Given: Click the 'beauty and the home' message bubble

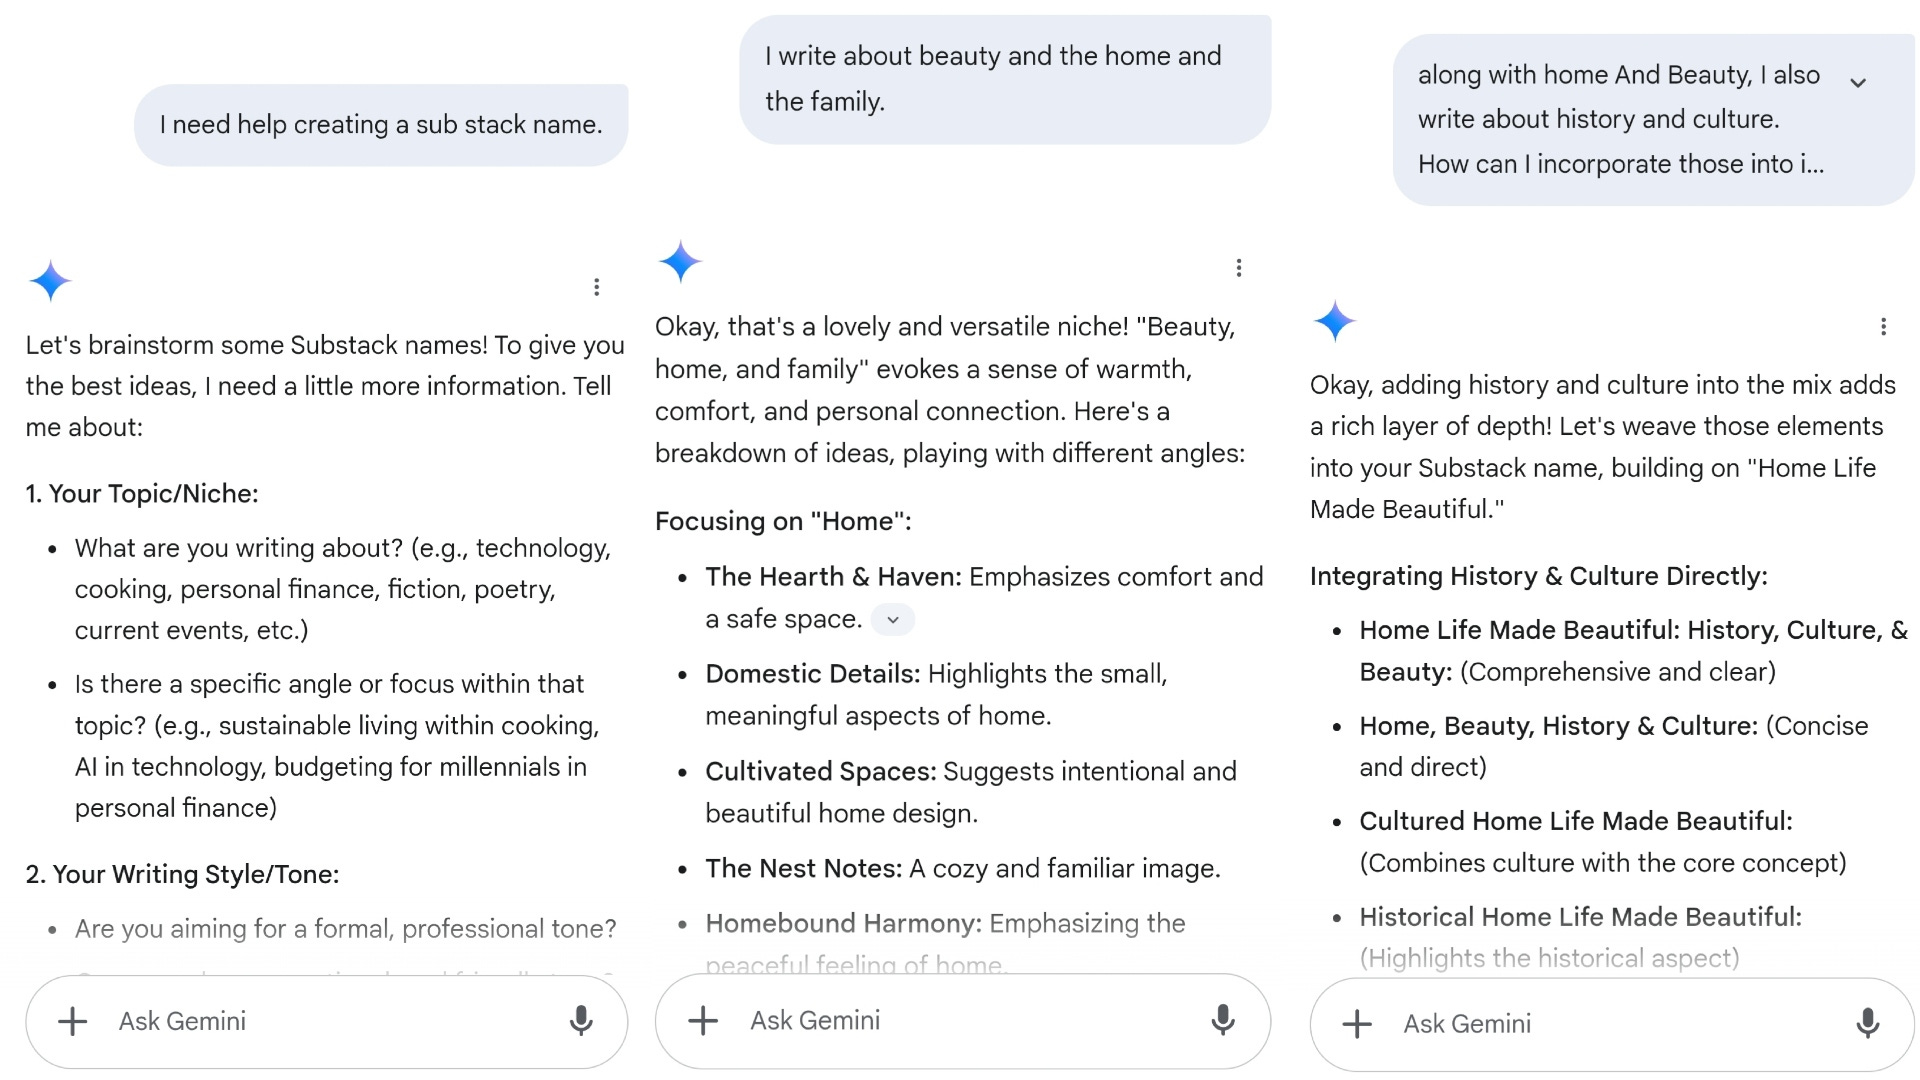Looking at the screenshot, I should 1004,79.
